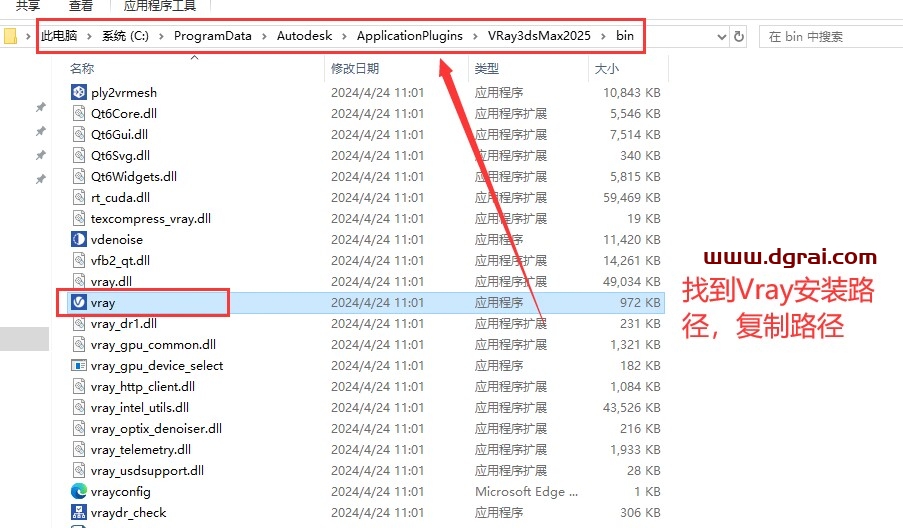The width and height of the screenshot is (903, 528).
Task: Click the Qt6Svg.dll file icon
Action: point(79,155)
